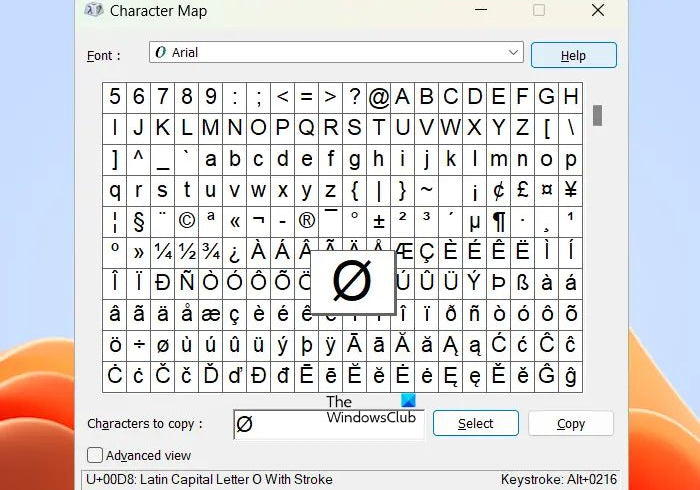The image size is (700, 490).
Task: Select the backslash \ character cell
Action: pos(571,129)
